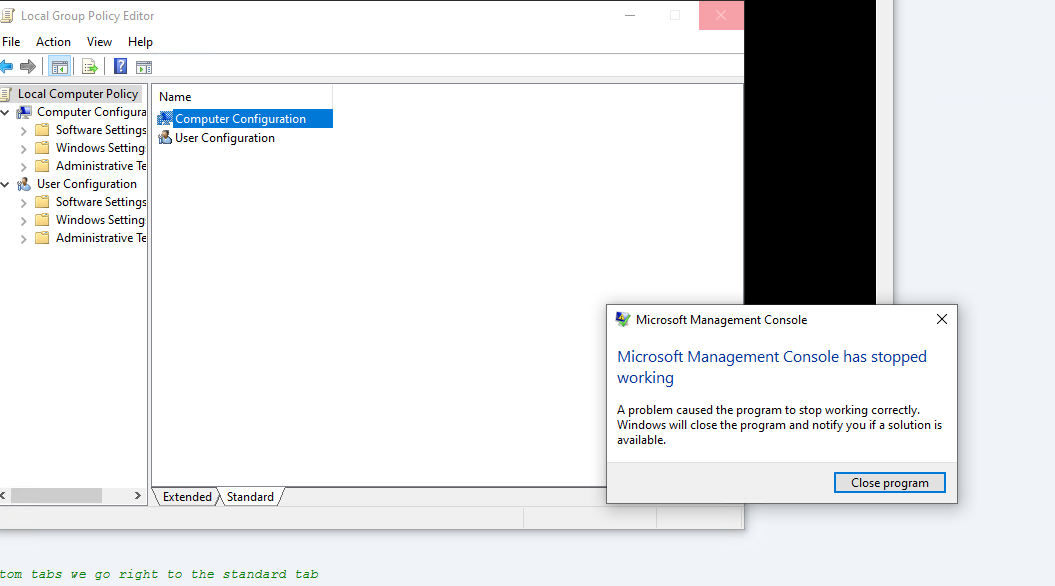Open the File menu
This screenshot has height=586, width=1055.
[11, 42]
